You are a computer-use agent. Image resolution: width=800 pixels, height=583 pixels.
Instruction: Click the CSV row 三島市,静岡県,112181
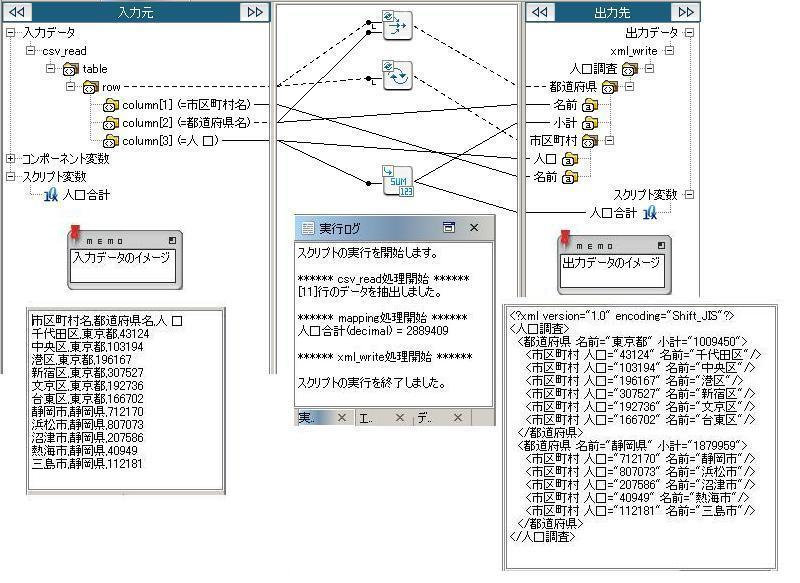[x=87, y=464]
